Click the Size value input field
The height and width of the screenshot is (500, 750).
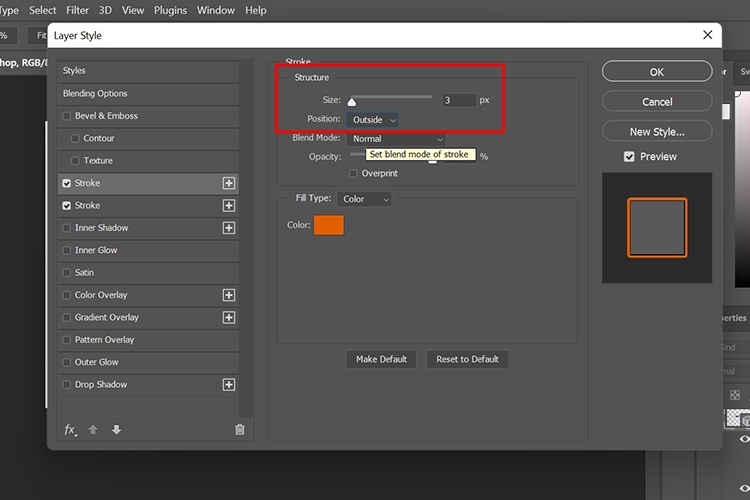459,100
